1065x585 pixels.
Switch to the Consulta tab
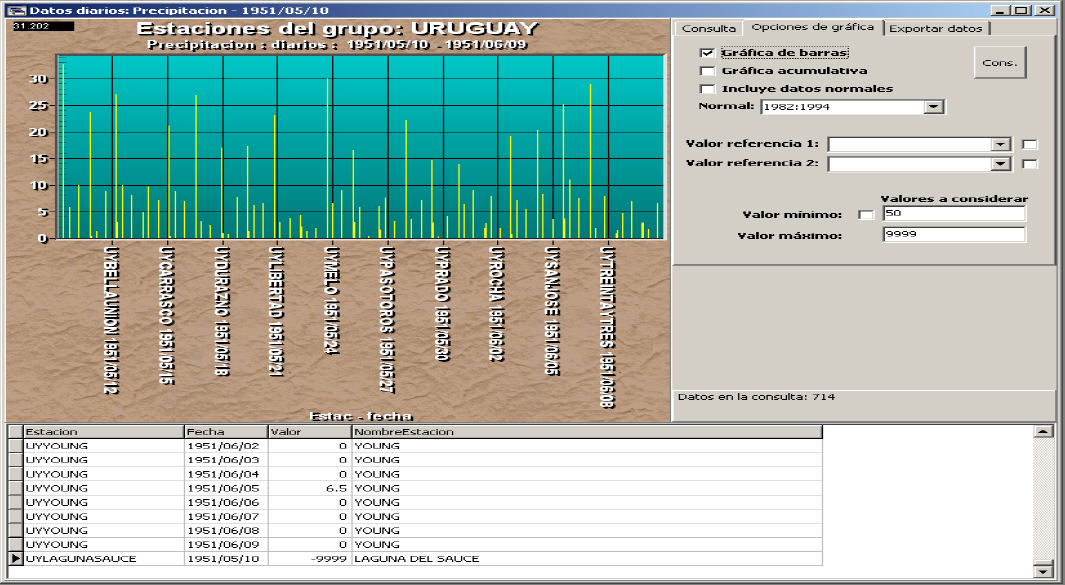click(708, 29)
